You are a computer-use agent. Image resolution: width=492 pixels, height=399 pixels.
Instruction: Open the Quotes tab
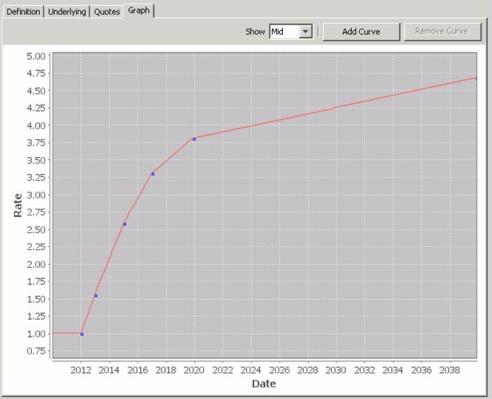107,12
